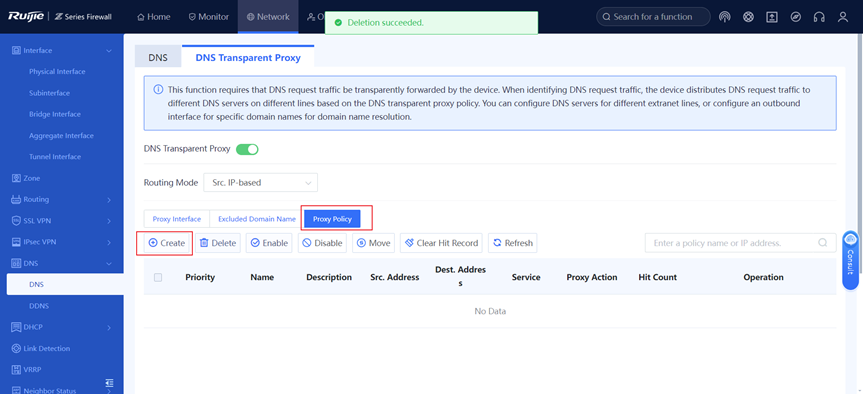Focus the policy name or IP search field
Screen dimensions: 863x394
tap(740, 243)
